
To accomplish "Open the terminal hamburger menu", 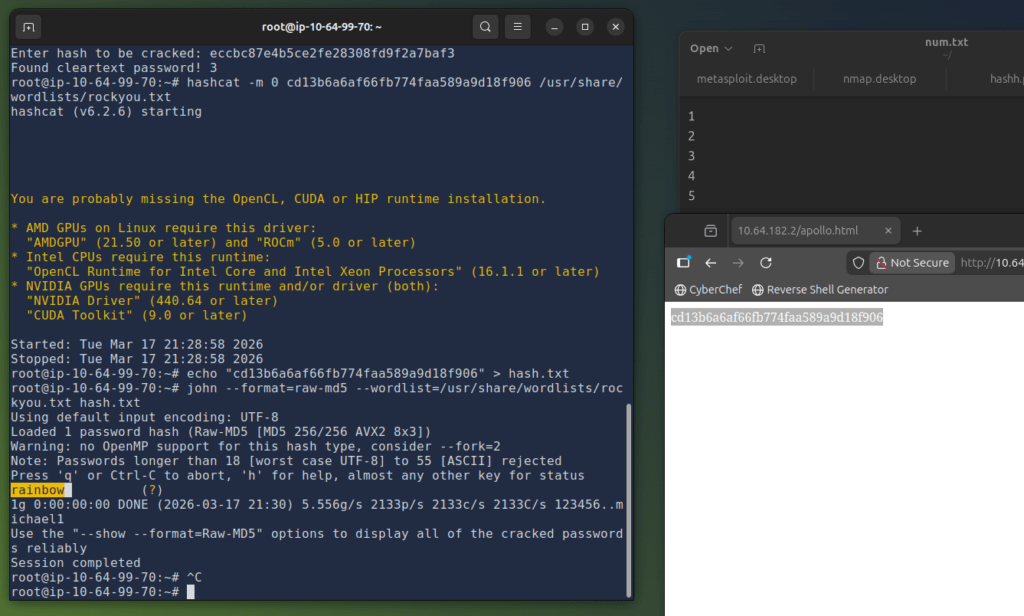I will pos(517,27).
